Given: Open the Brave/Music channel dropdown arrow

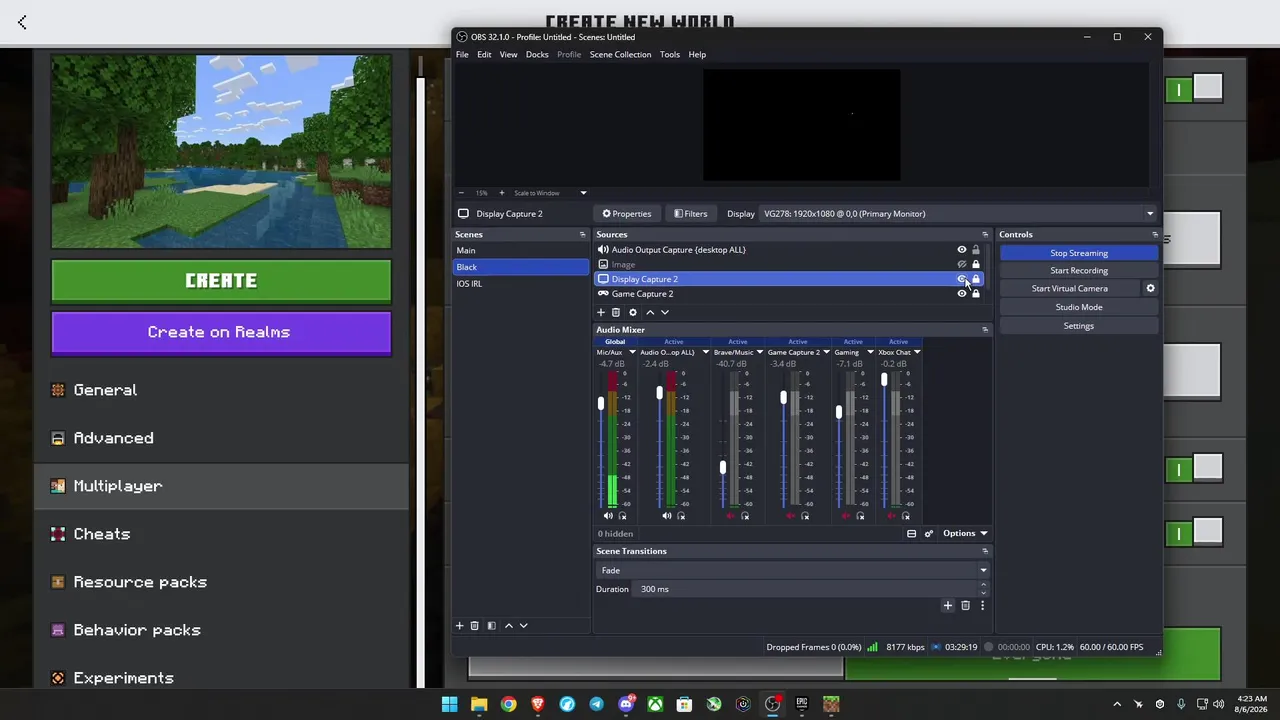Looking at the screenshot, I should point(760,352).
